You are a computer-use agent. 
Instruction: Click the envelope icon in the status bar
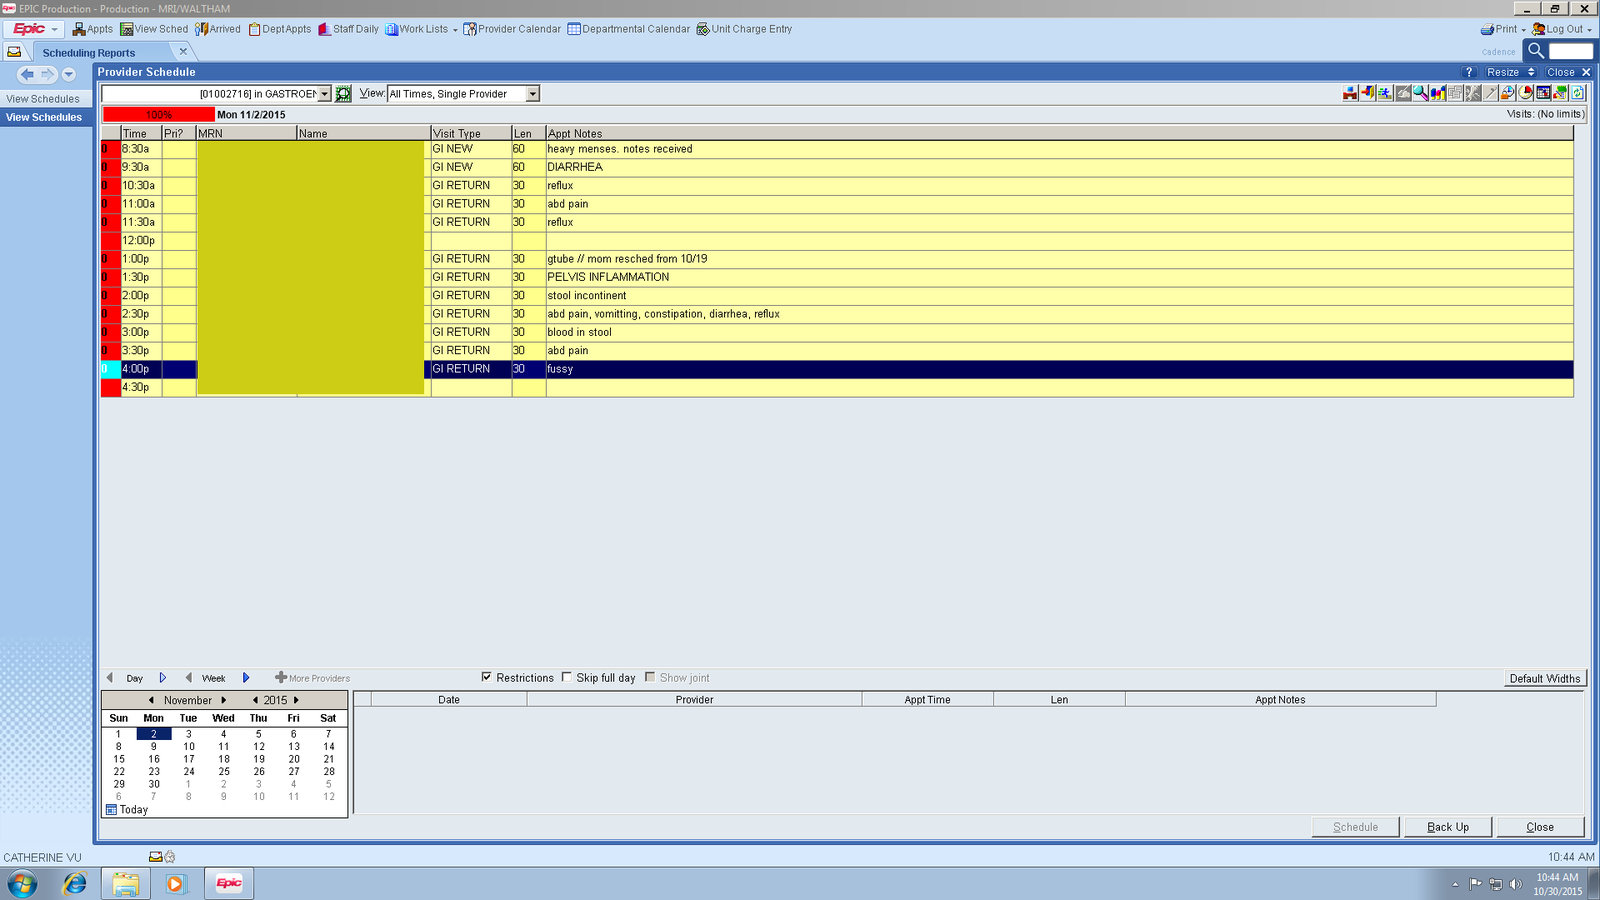155,857
